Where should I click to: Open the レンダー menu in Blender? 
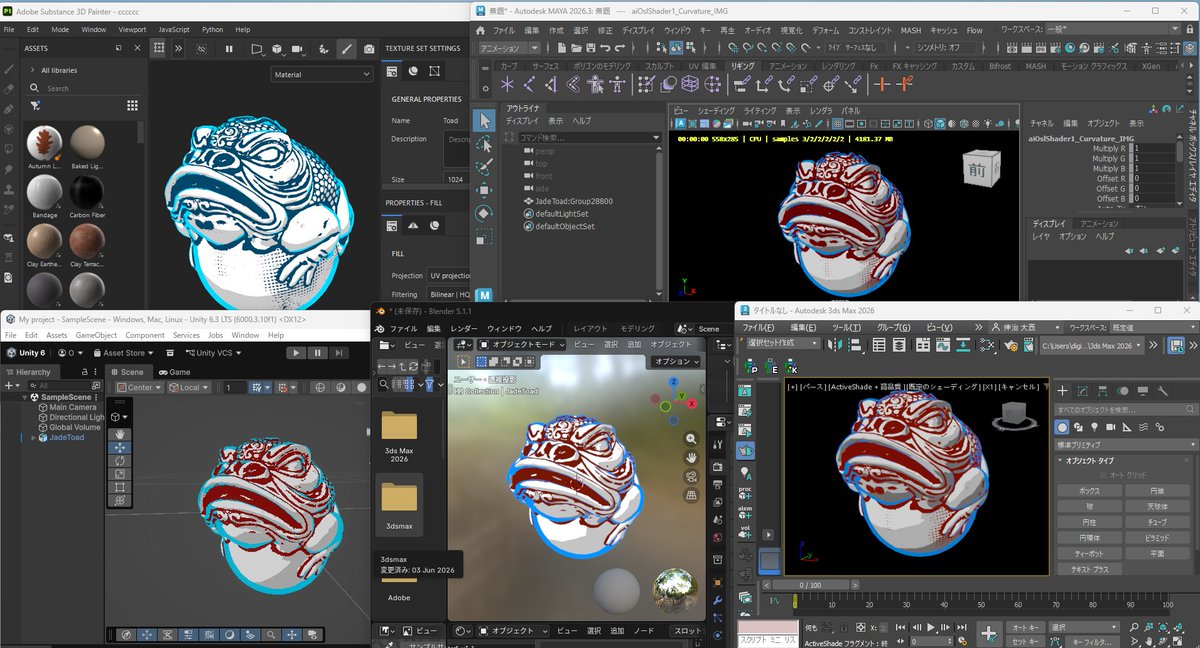tap(464, 328)
